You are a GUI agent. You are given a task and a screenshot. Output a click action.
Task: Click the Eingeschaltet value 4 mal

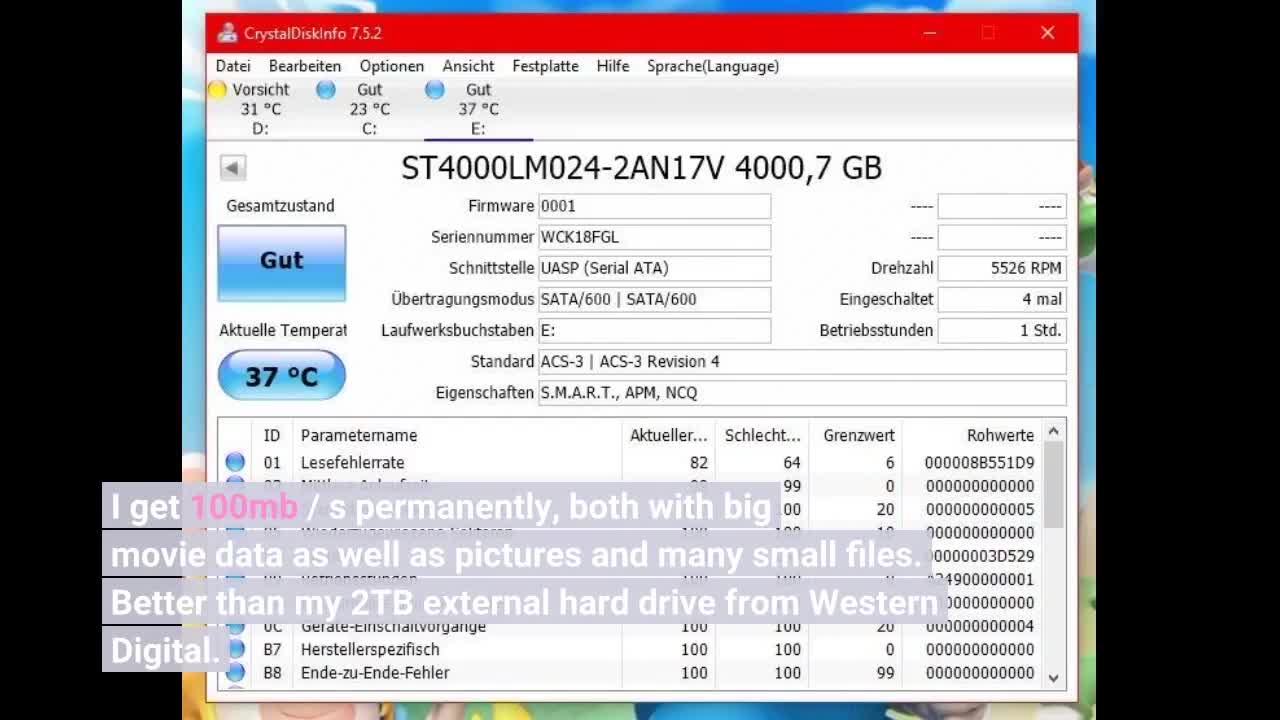click(1002, 299)
